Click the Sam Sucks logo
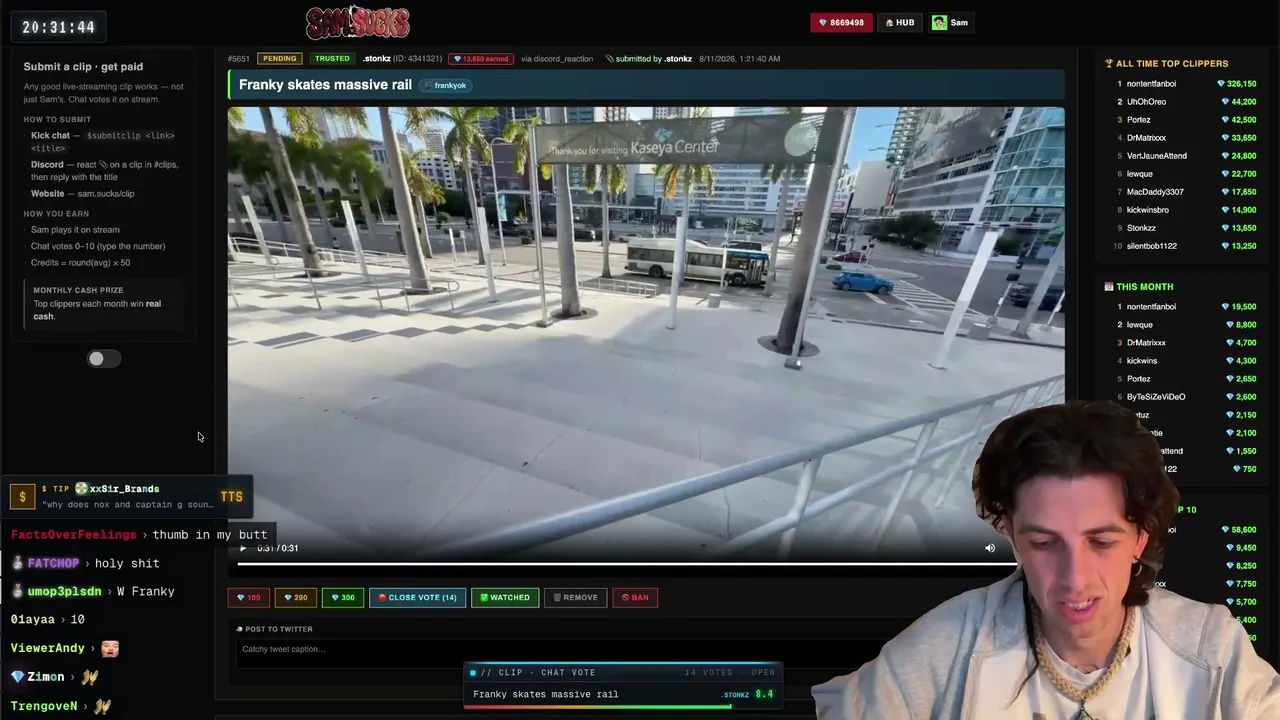Viewport: 1280px width, 720px height. click(x=357, y=22)
